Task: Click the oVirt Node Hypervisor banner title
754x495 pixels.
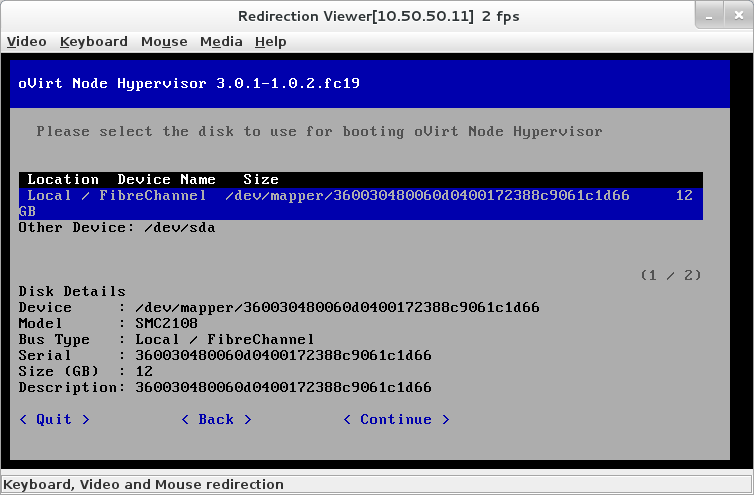Action: (x=189, y=83)
